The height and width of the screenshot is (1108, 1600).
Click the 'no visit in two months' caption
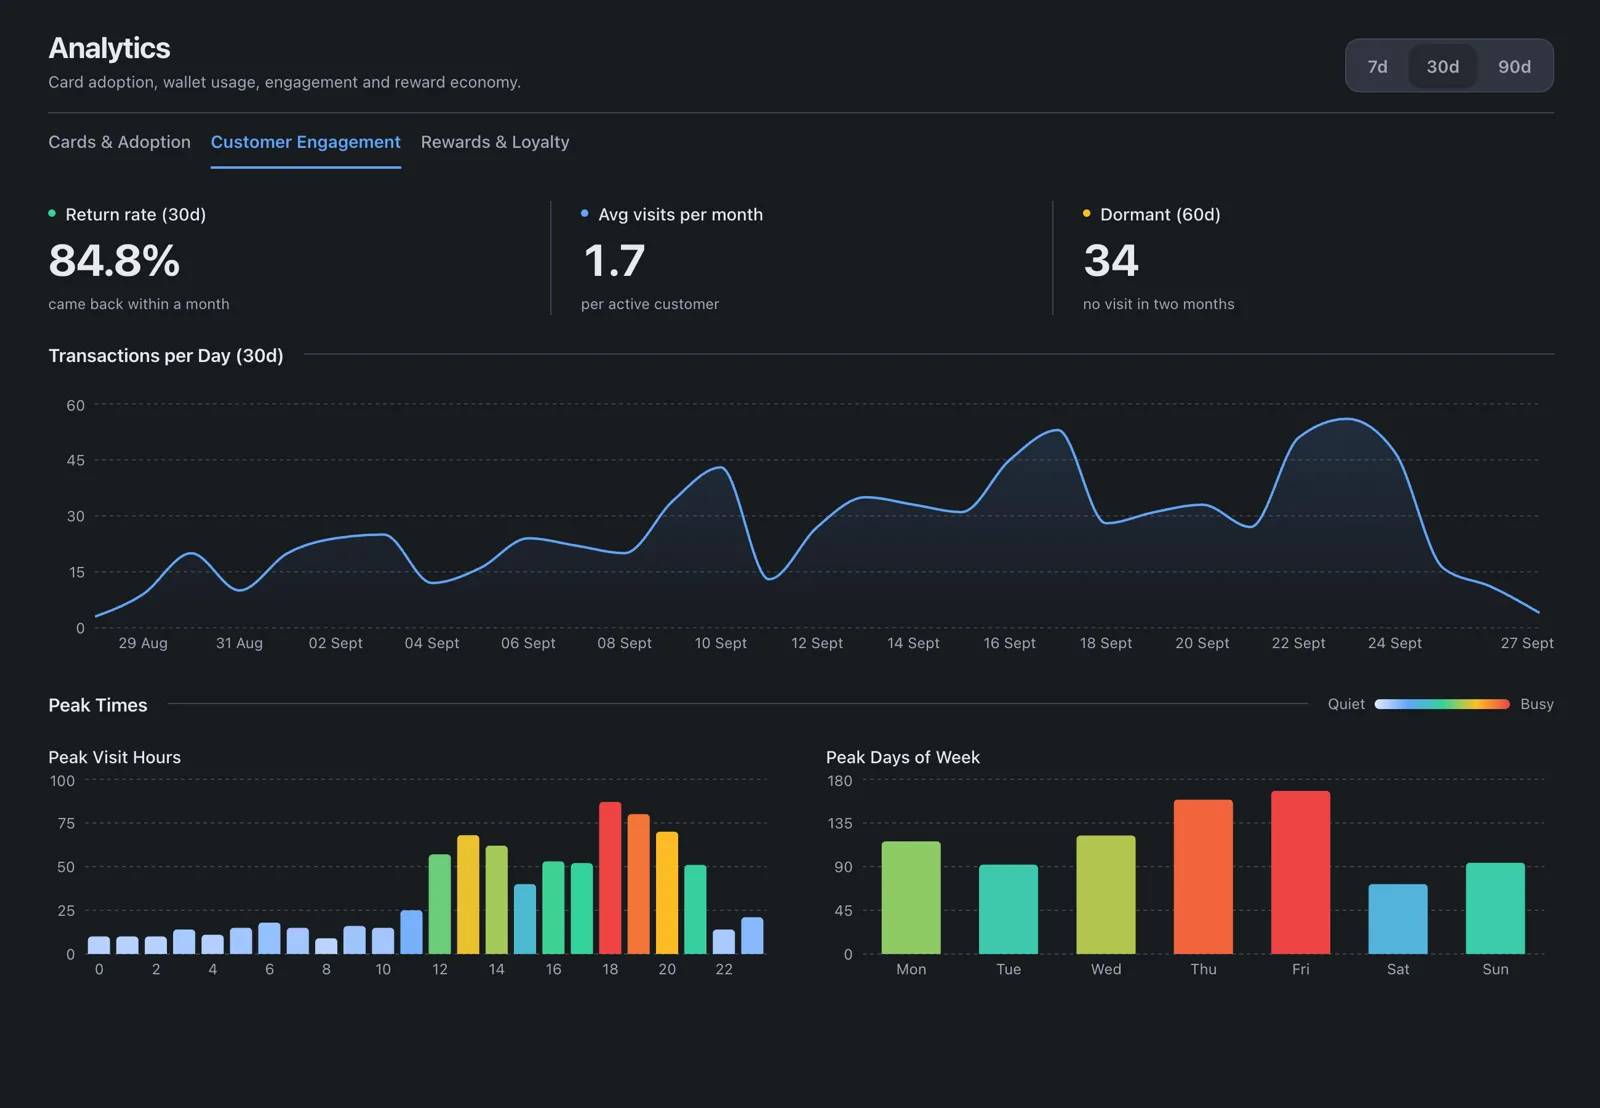(x=1158, y=304)
